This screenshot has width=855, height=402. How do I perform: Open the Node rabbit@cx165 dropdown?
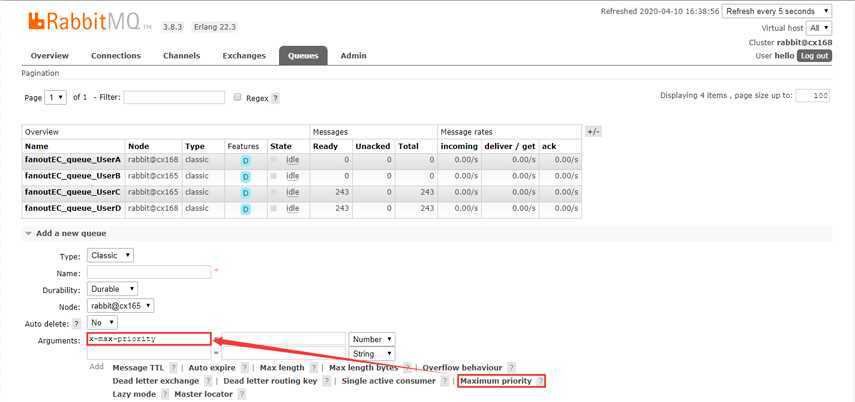pyautogui.click(x=121, y=306)
